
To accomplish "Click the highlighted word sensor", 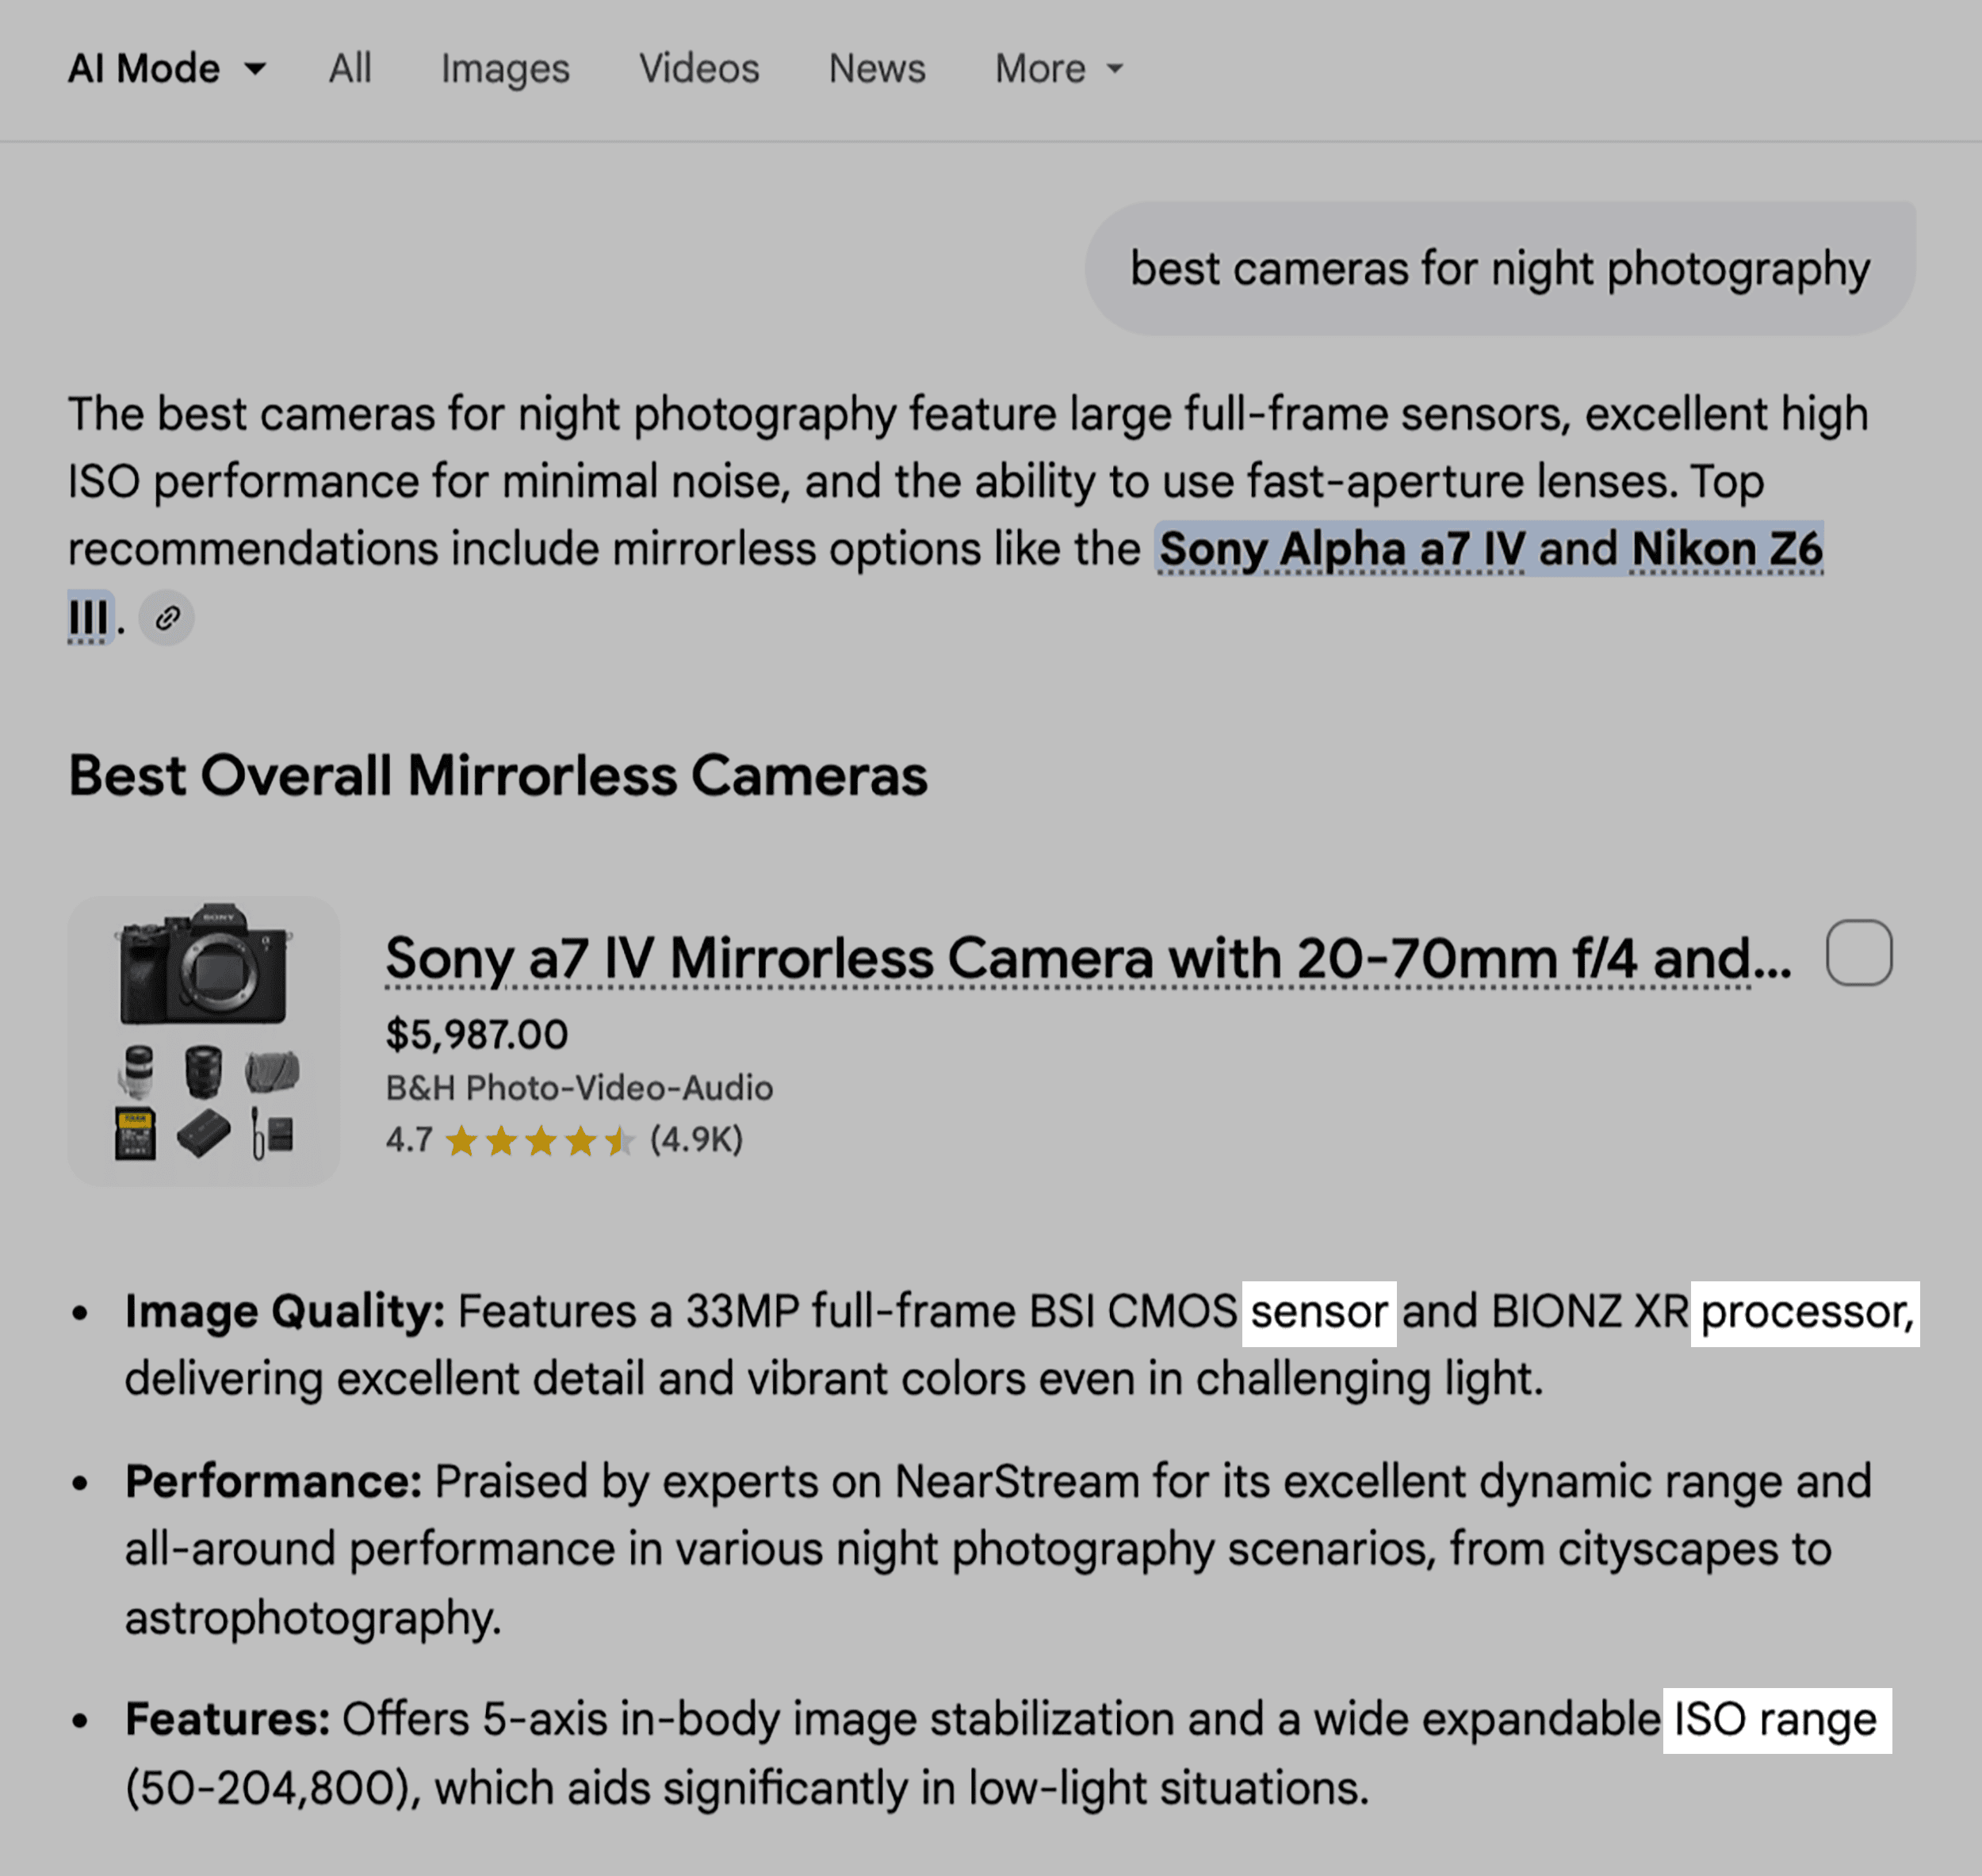I will click(1319, 1311).
